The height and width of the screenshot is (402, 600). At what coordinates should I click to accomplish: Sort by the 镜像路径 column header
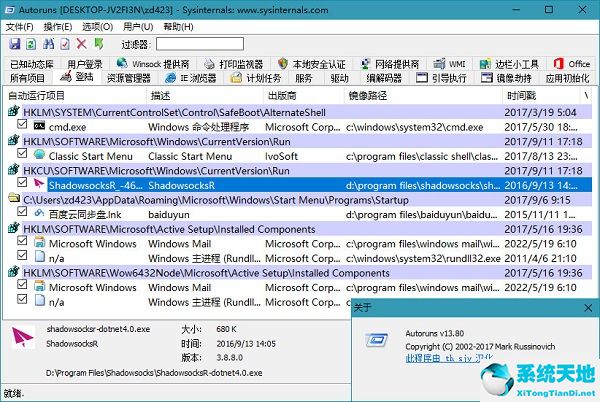tap(423, 96)
